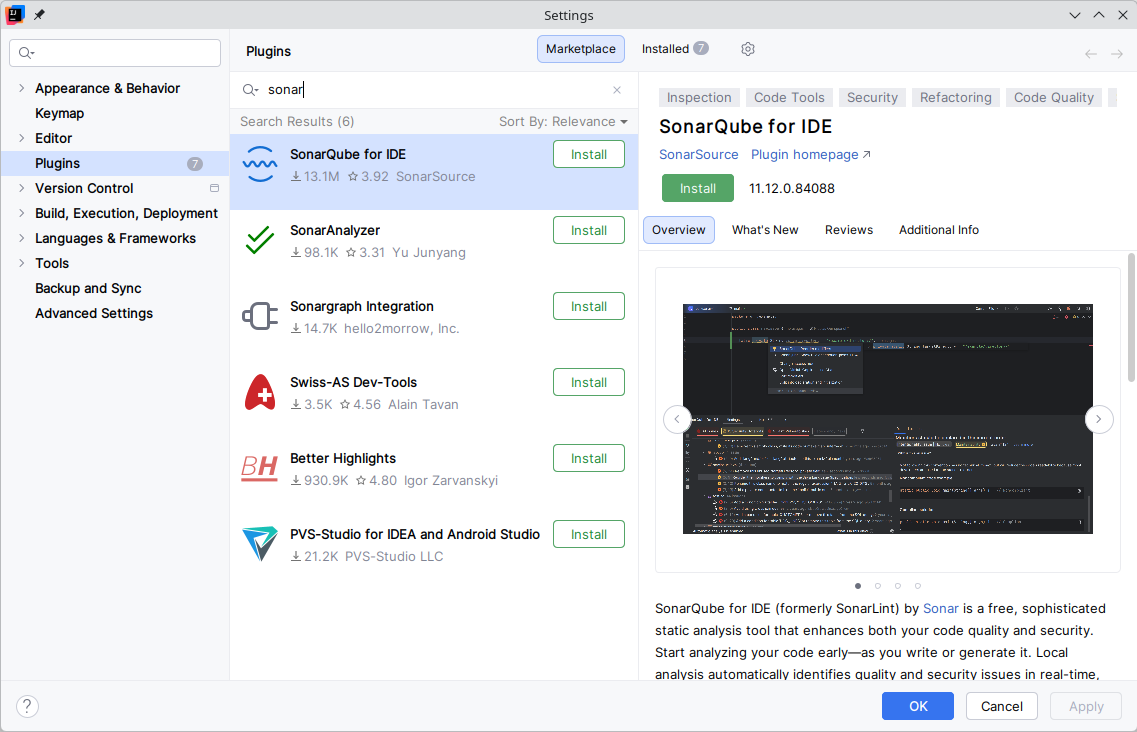The width and height of the screenshot is (1137, 732).
Task: Confirm settings with OK button
Action: [918, 706]
